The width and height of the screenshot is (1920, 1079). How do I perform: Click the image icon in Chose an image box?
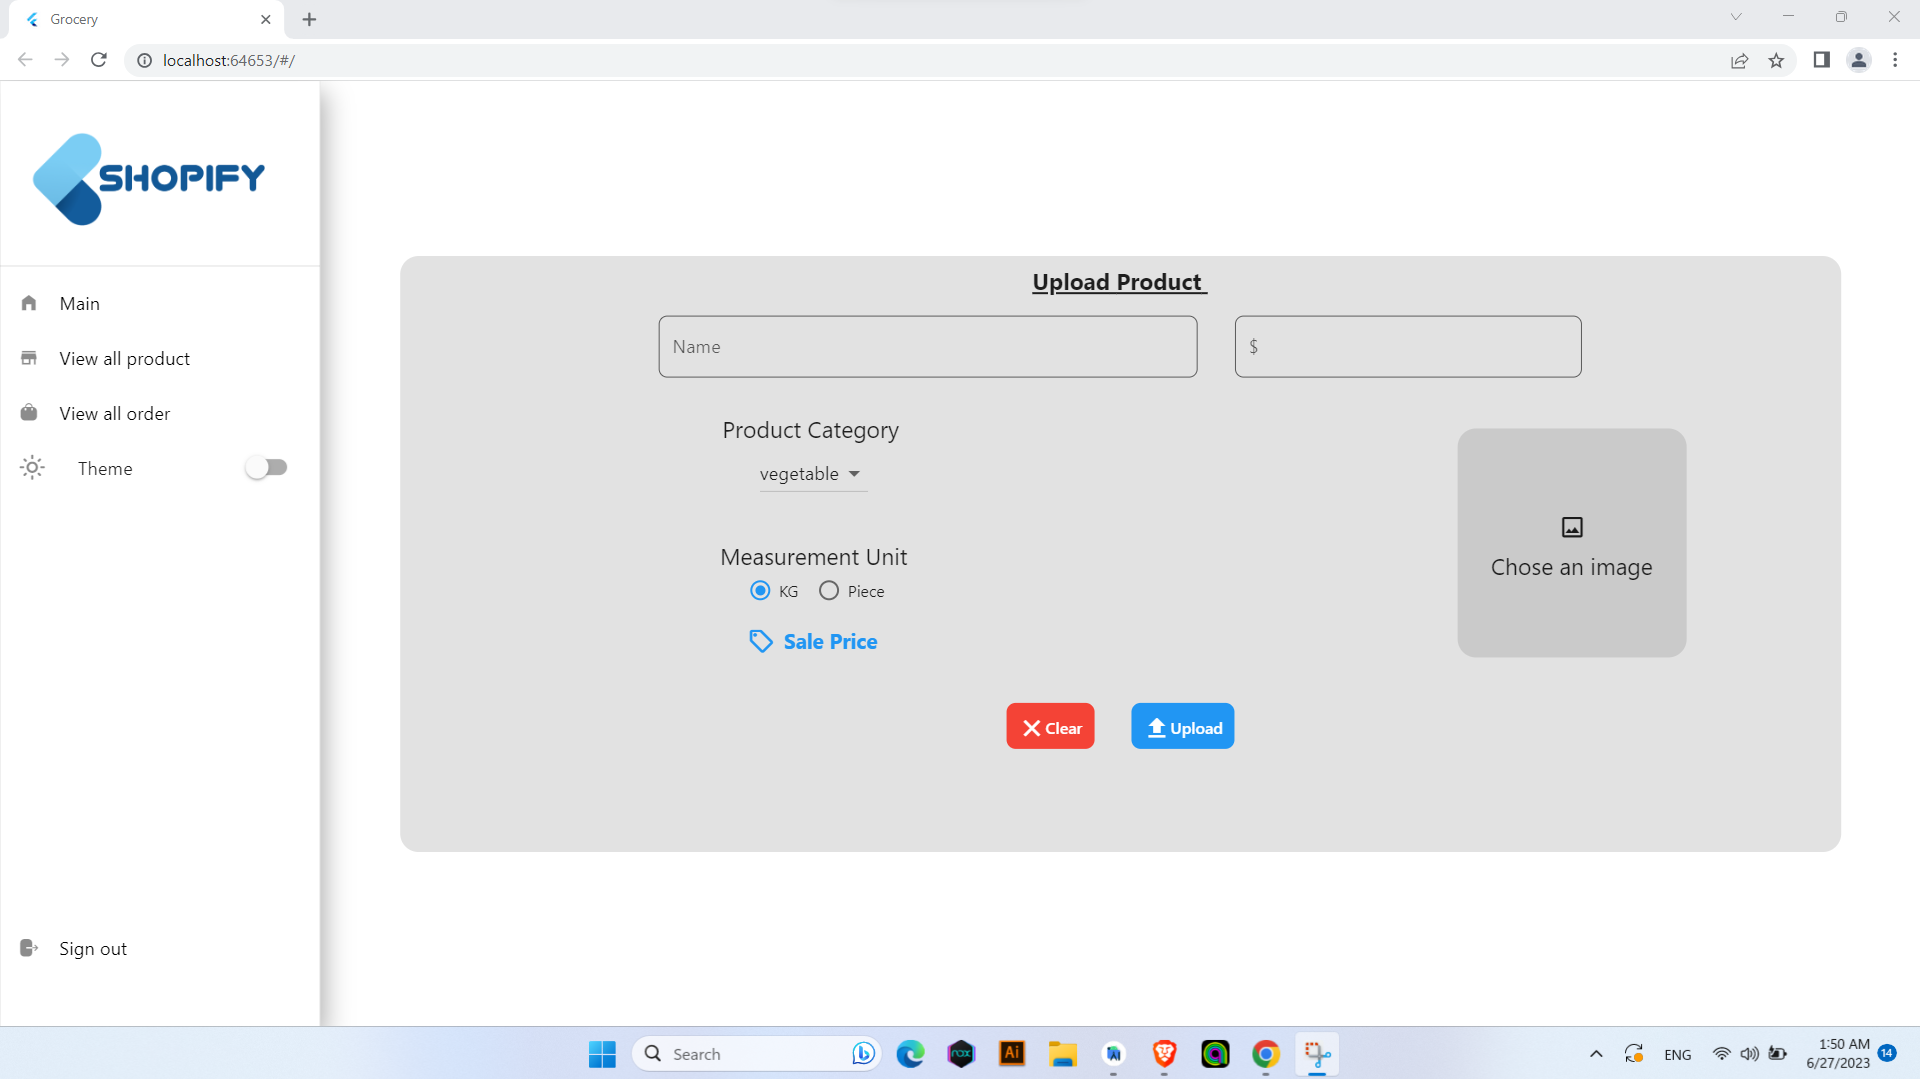tap(1571, 527)
